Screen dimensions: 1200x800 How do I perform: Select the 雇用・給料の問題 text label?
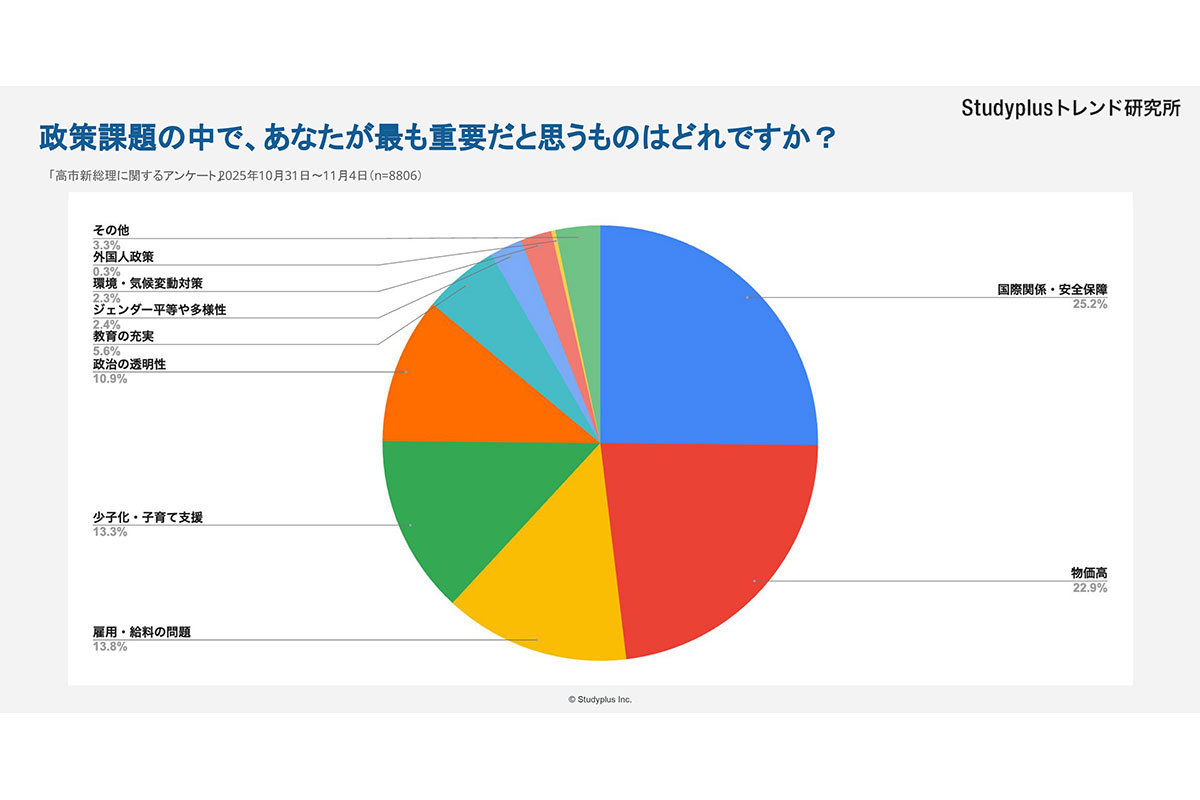tap(141, 632)
